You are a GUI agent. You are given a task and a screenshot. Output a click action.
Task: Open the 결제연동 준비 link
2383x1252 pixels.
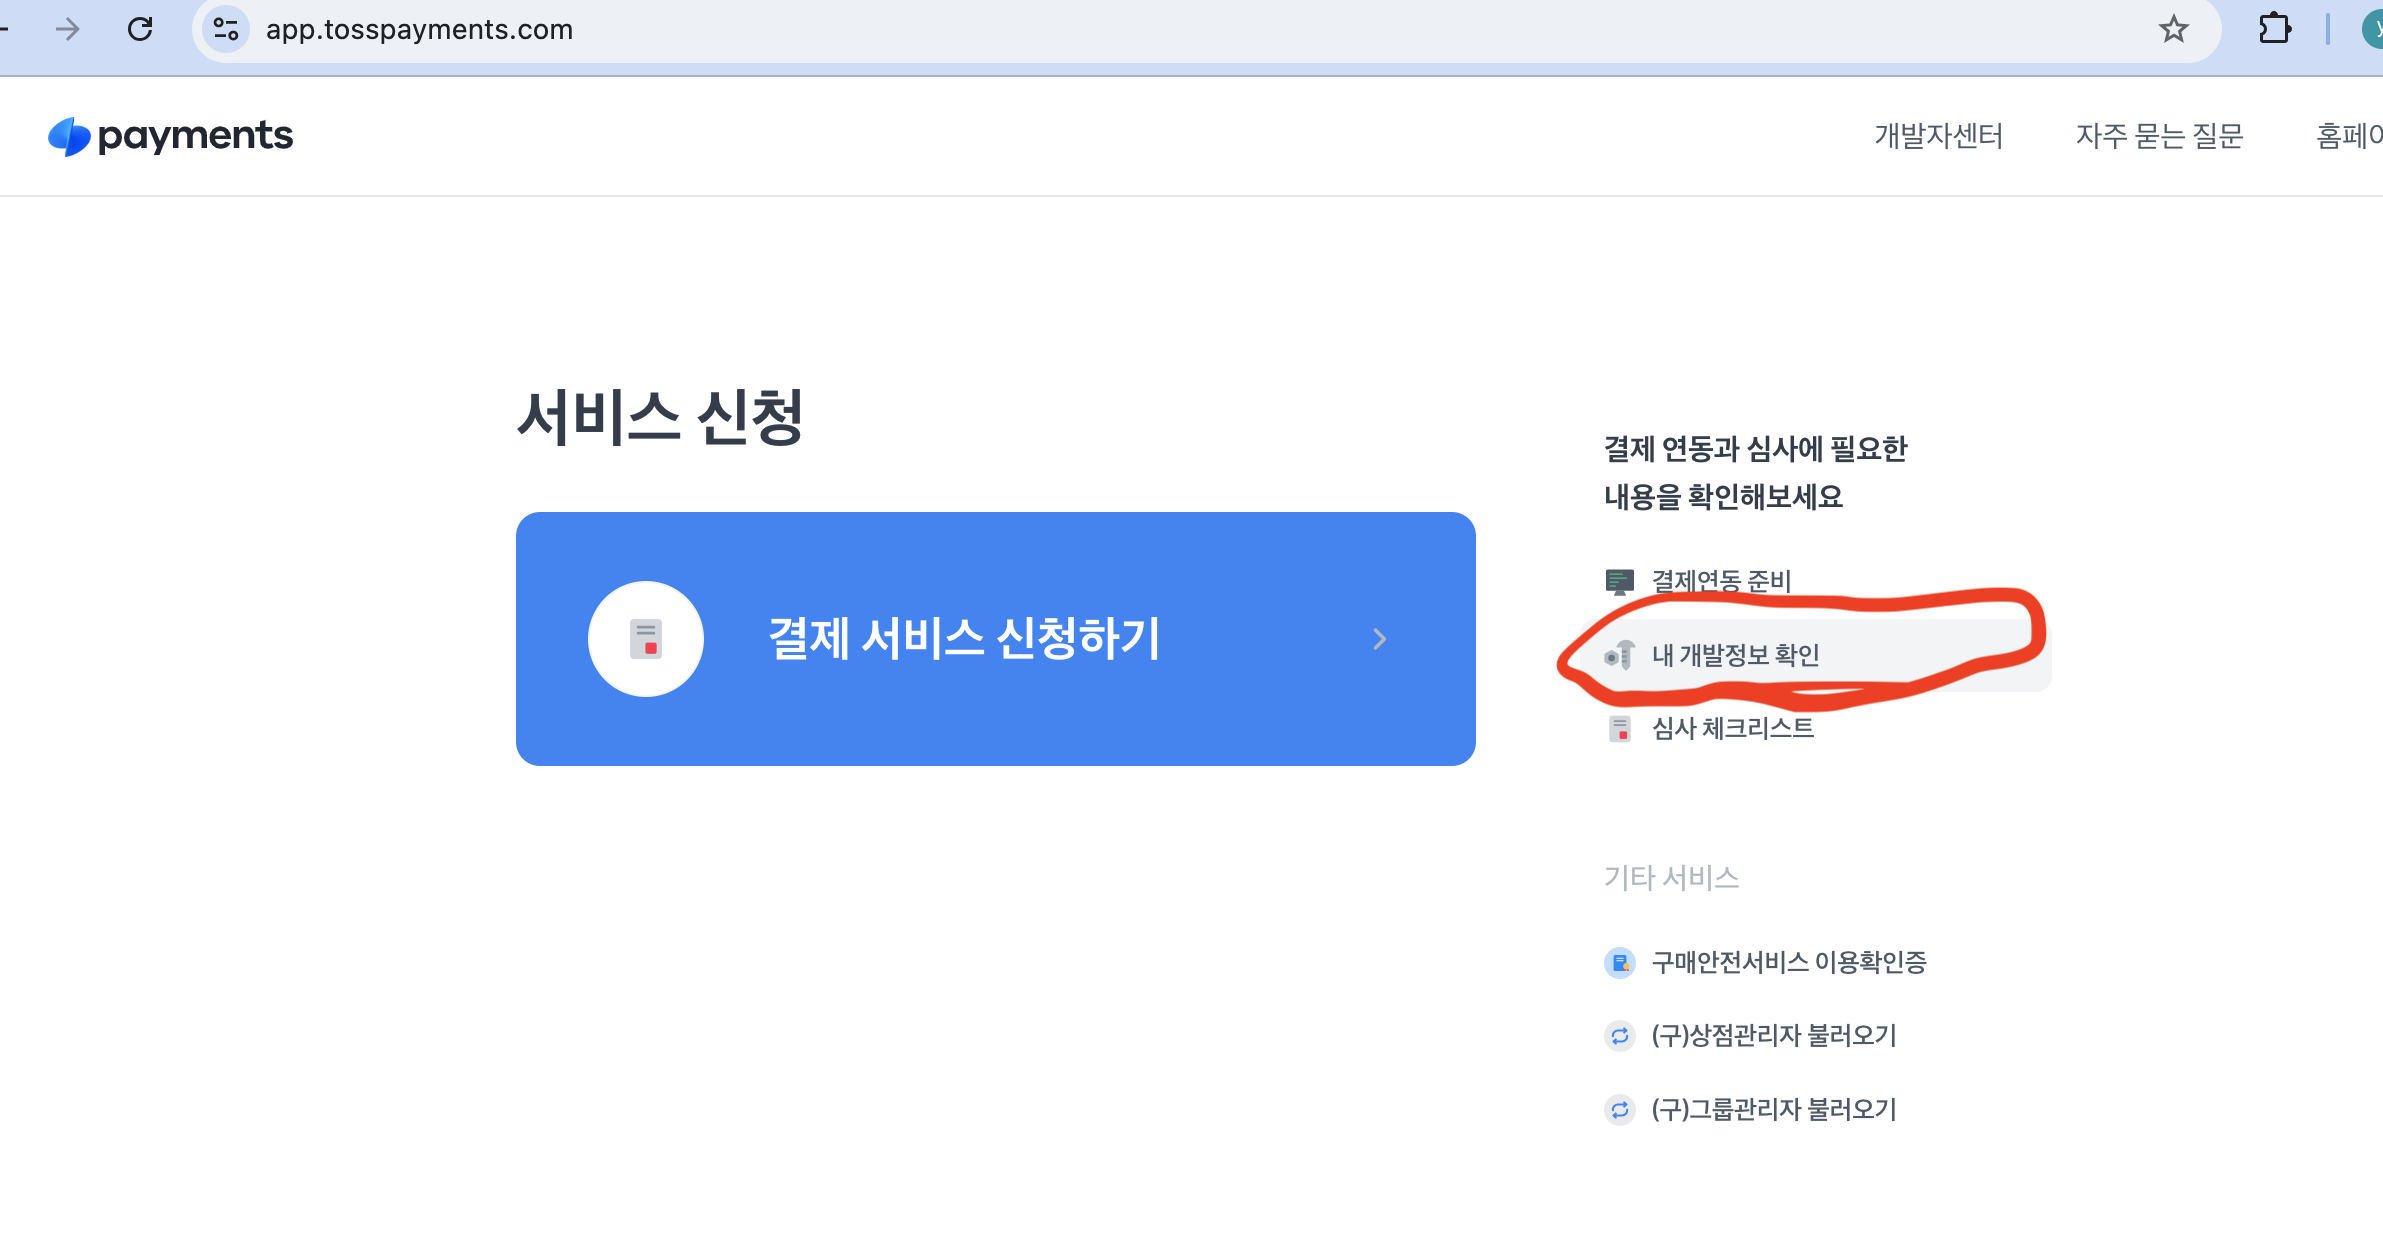pos(1720,581)
